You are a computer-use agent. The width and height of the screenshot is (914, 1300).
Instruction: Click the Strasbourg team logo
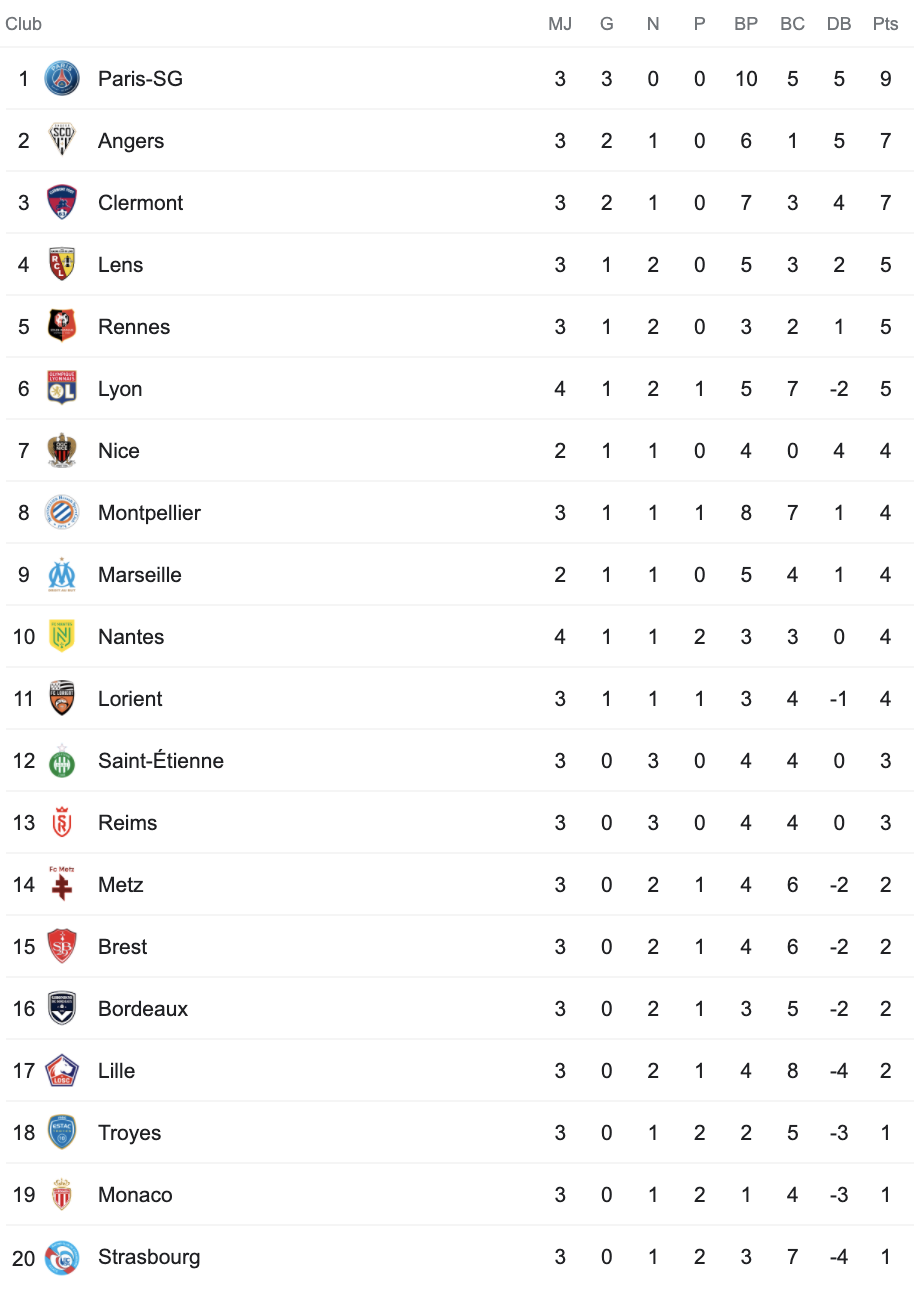point(62,1256)
